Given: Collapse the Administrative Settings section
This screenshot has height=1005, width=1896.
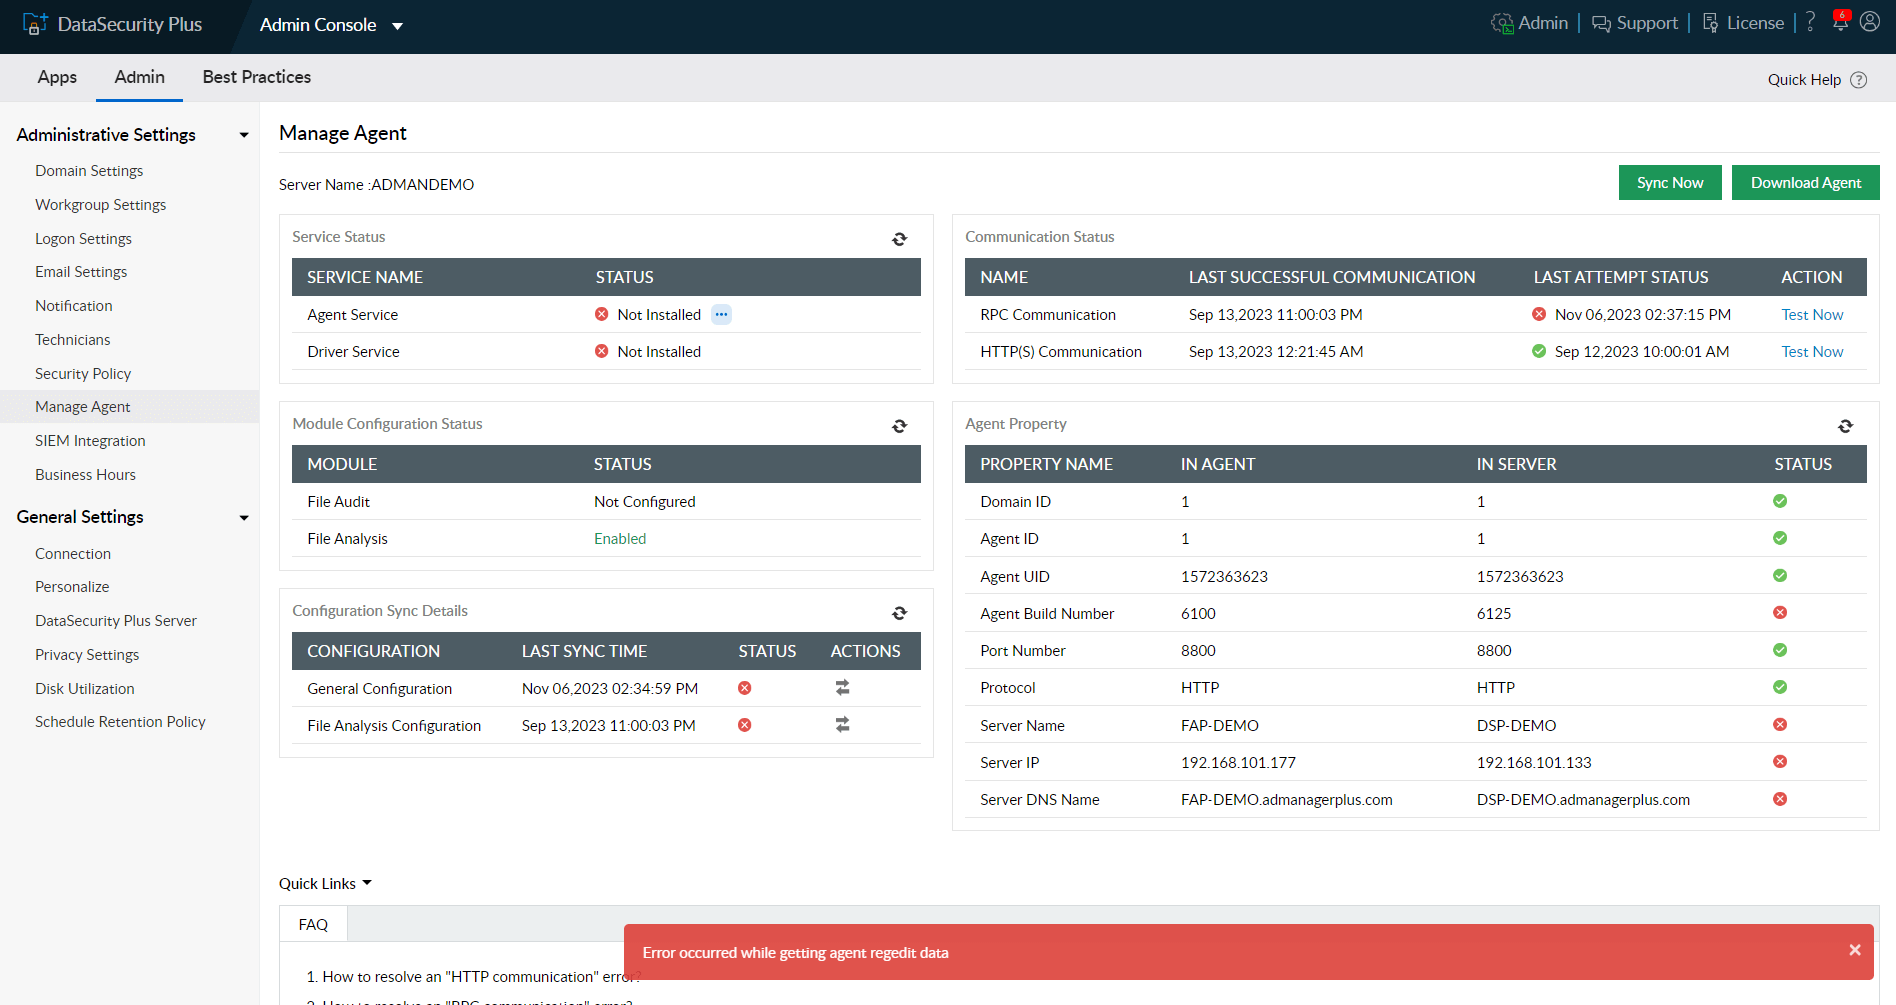Looking at the screenshot, I should pos(243,135).
